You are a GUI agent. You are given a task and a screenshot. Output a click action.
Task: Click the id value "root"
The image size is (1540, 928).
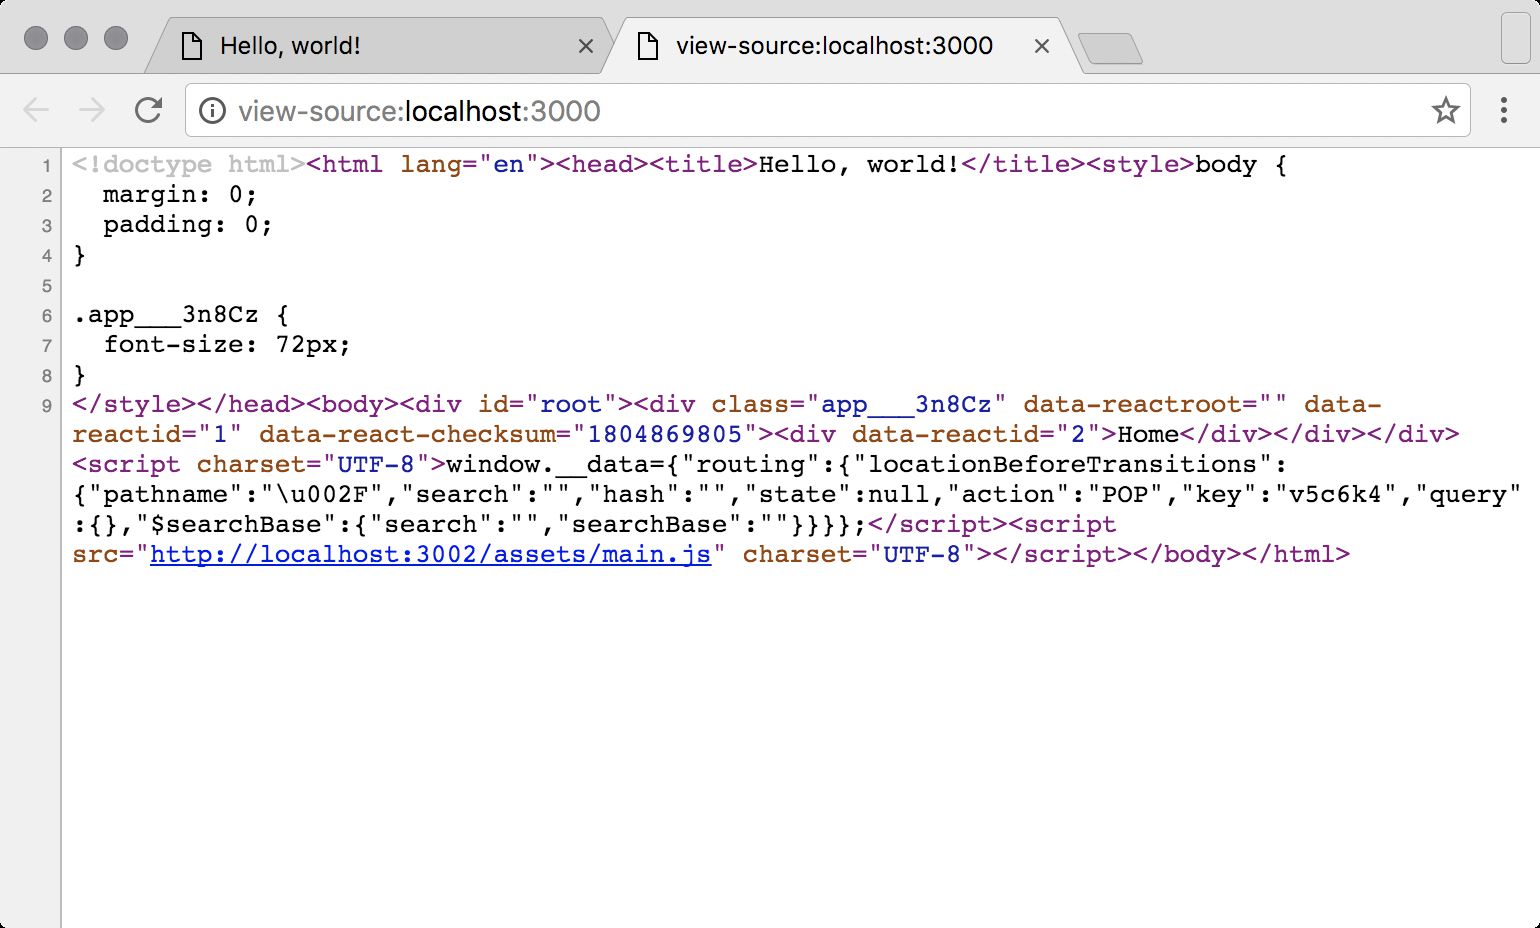click(x=571, y=404)
